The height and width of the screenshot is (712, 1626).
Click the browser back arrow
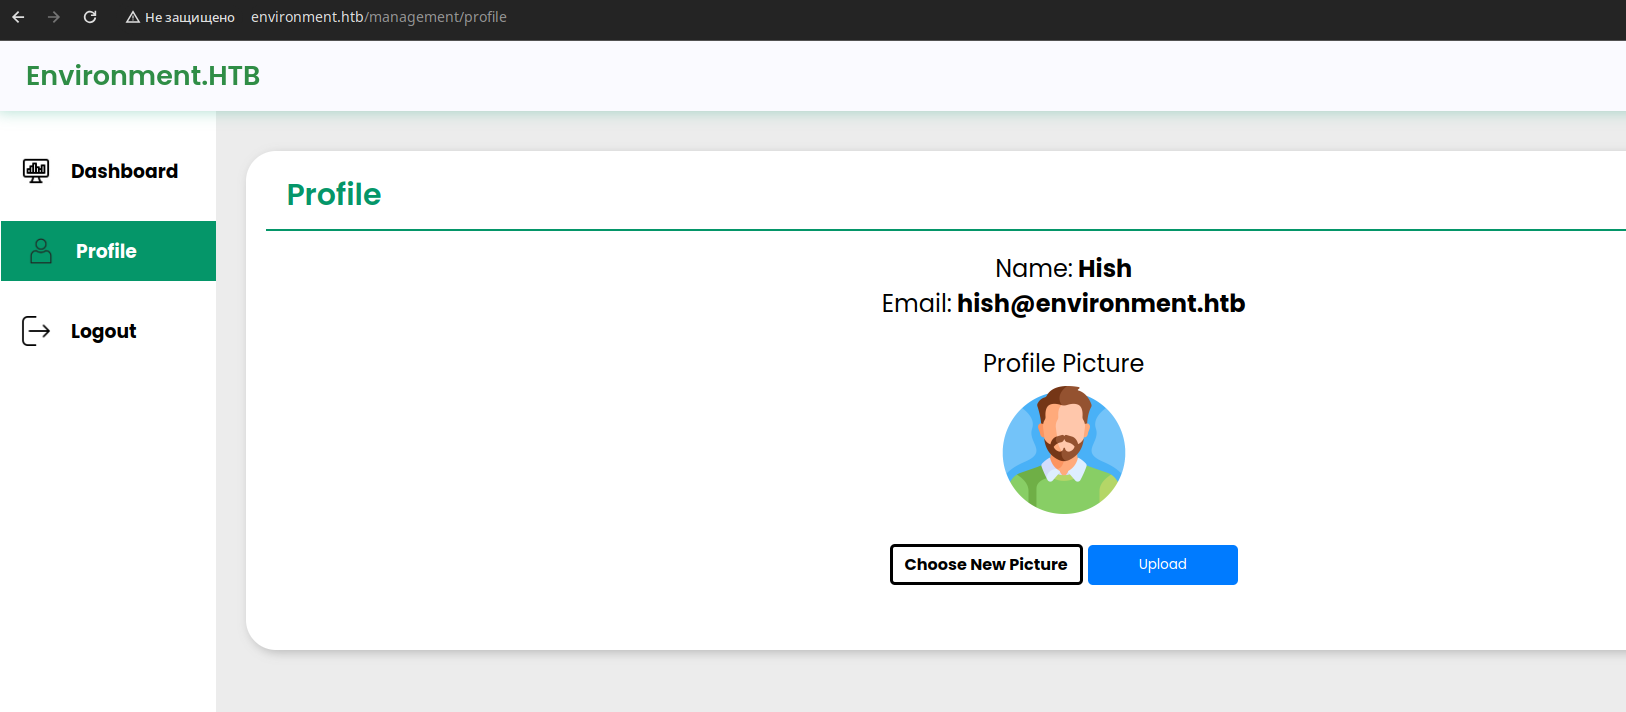pyautogui.click(x=18, y=17)
